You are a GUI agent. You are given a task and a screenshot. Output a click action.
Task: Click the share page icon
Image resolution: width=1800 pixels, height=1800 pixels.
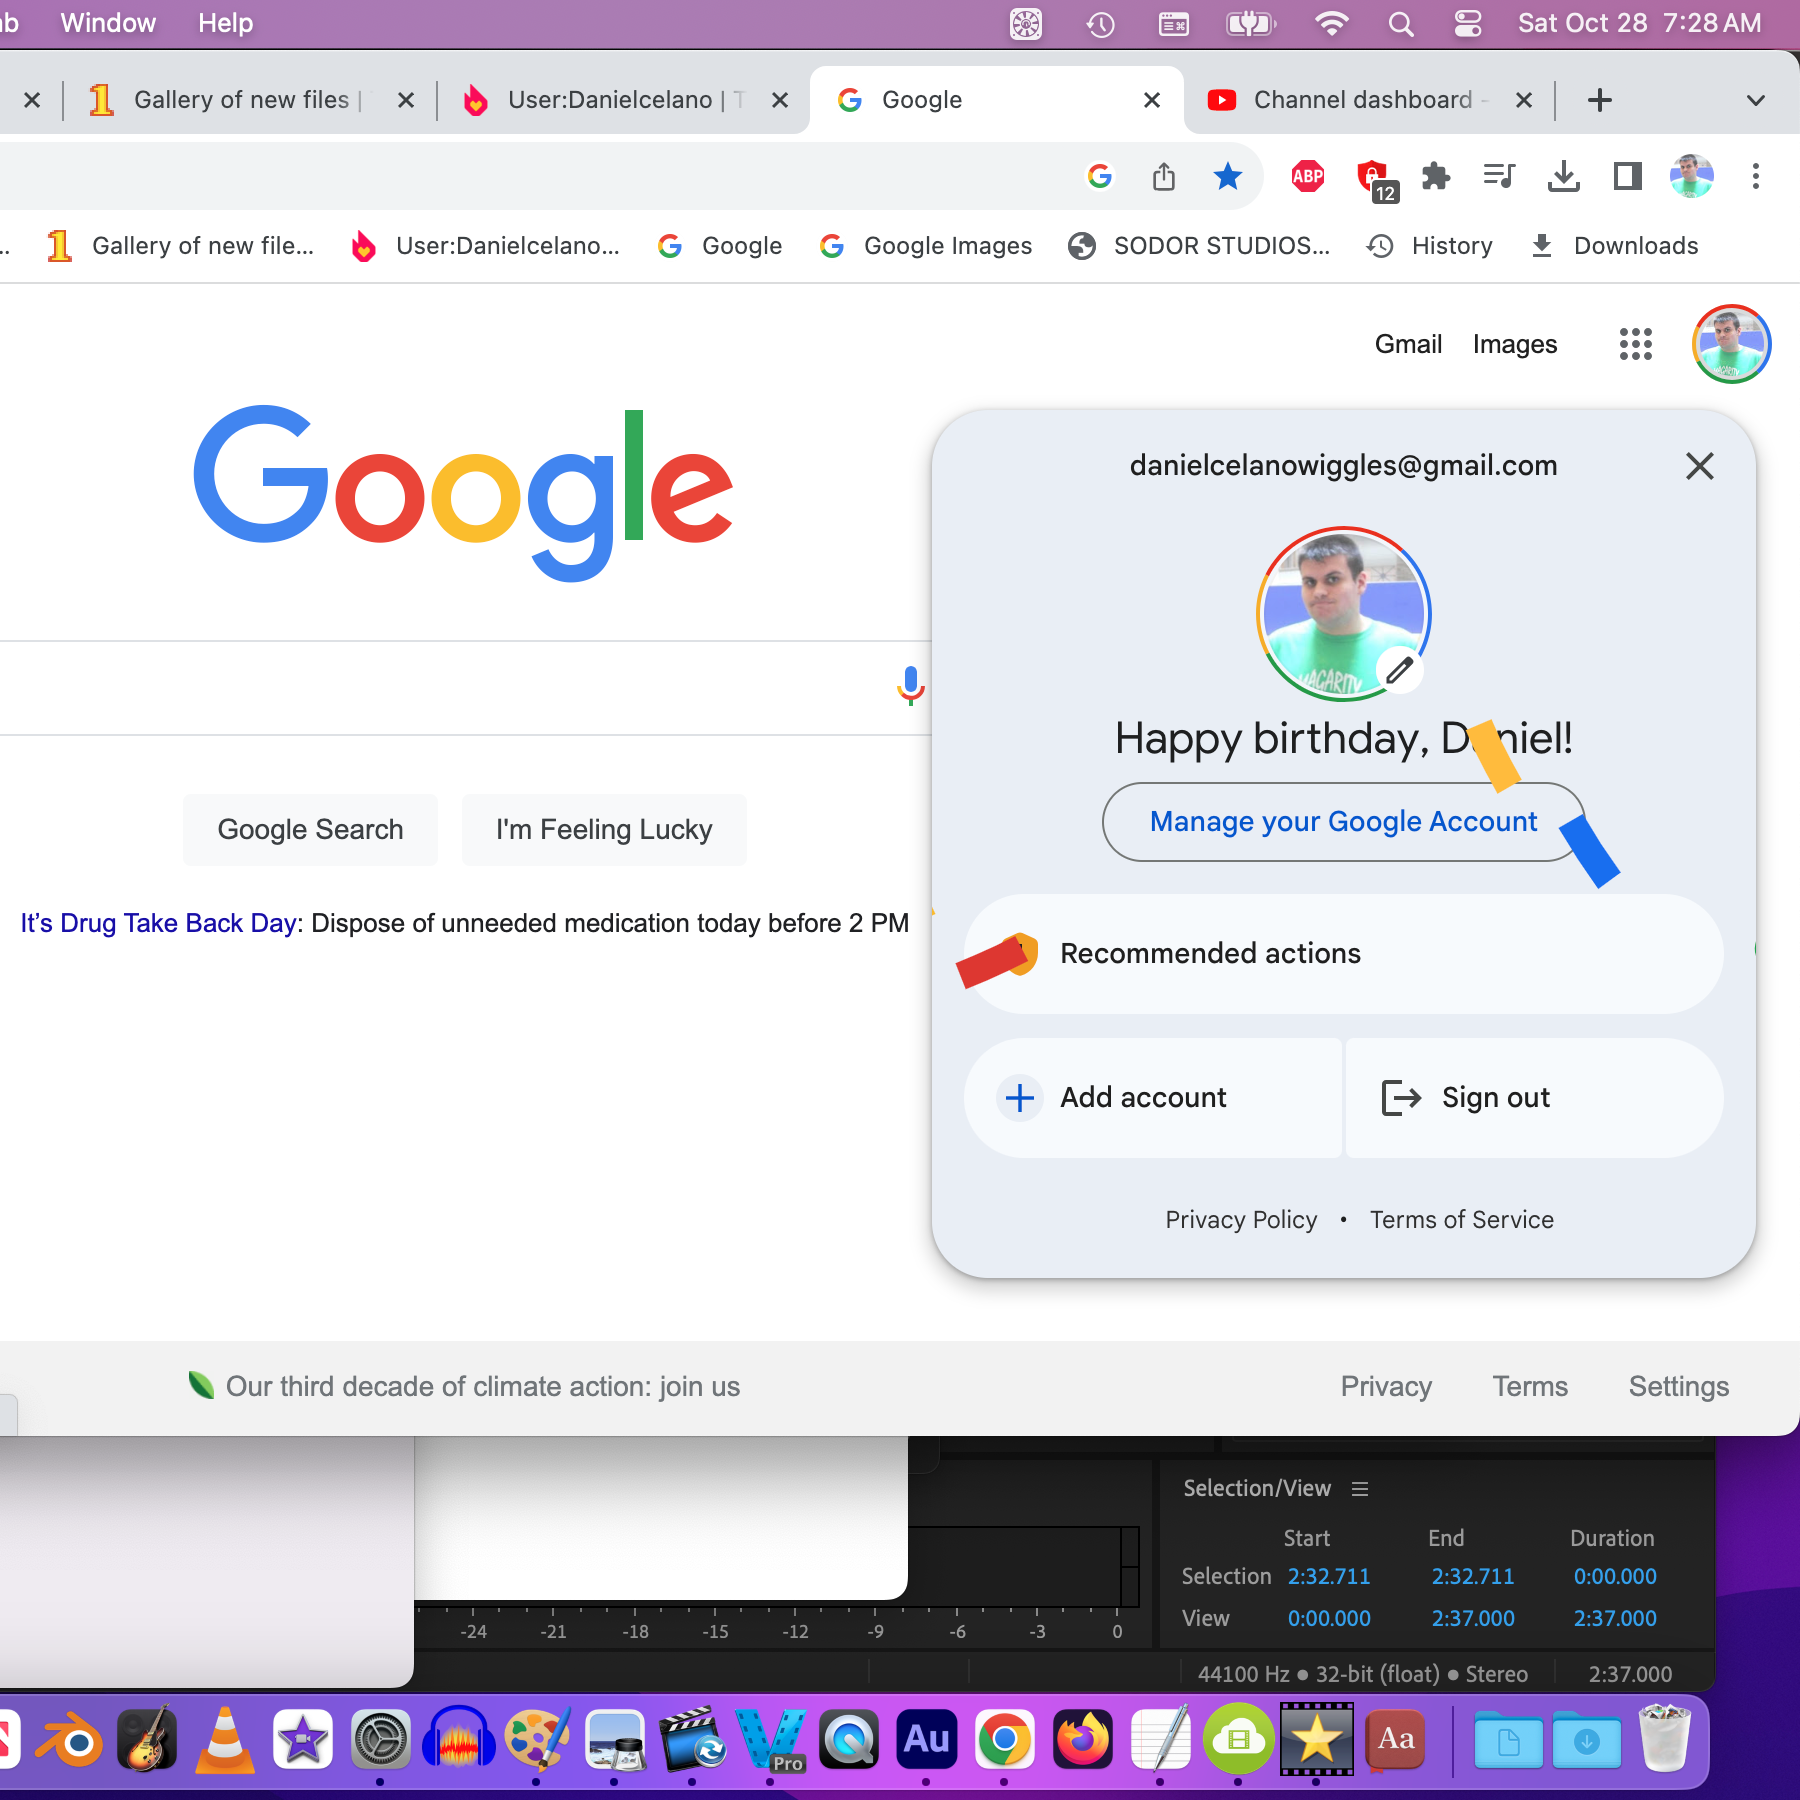tap(1163, 177)
